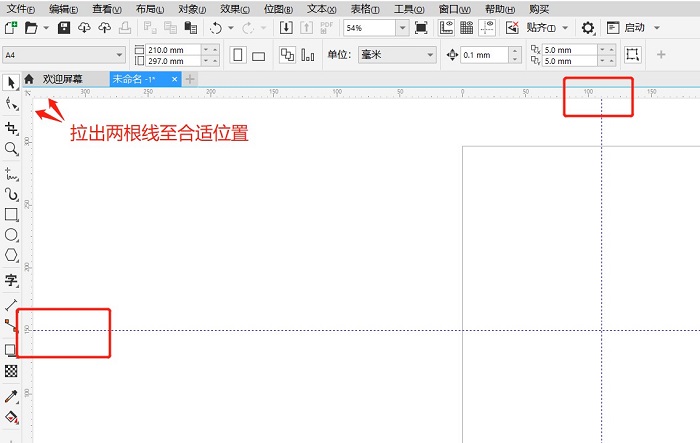Select the Ellipse tool
Screen dimensions: 700x443
[x=11, y=235]
